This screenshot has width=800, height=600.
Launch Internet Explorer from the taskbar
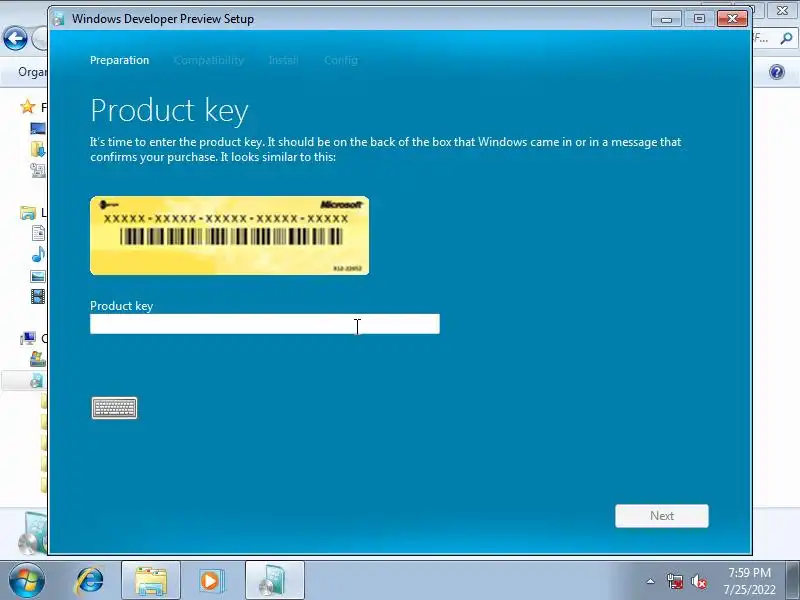click(x=89, y=581)
